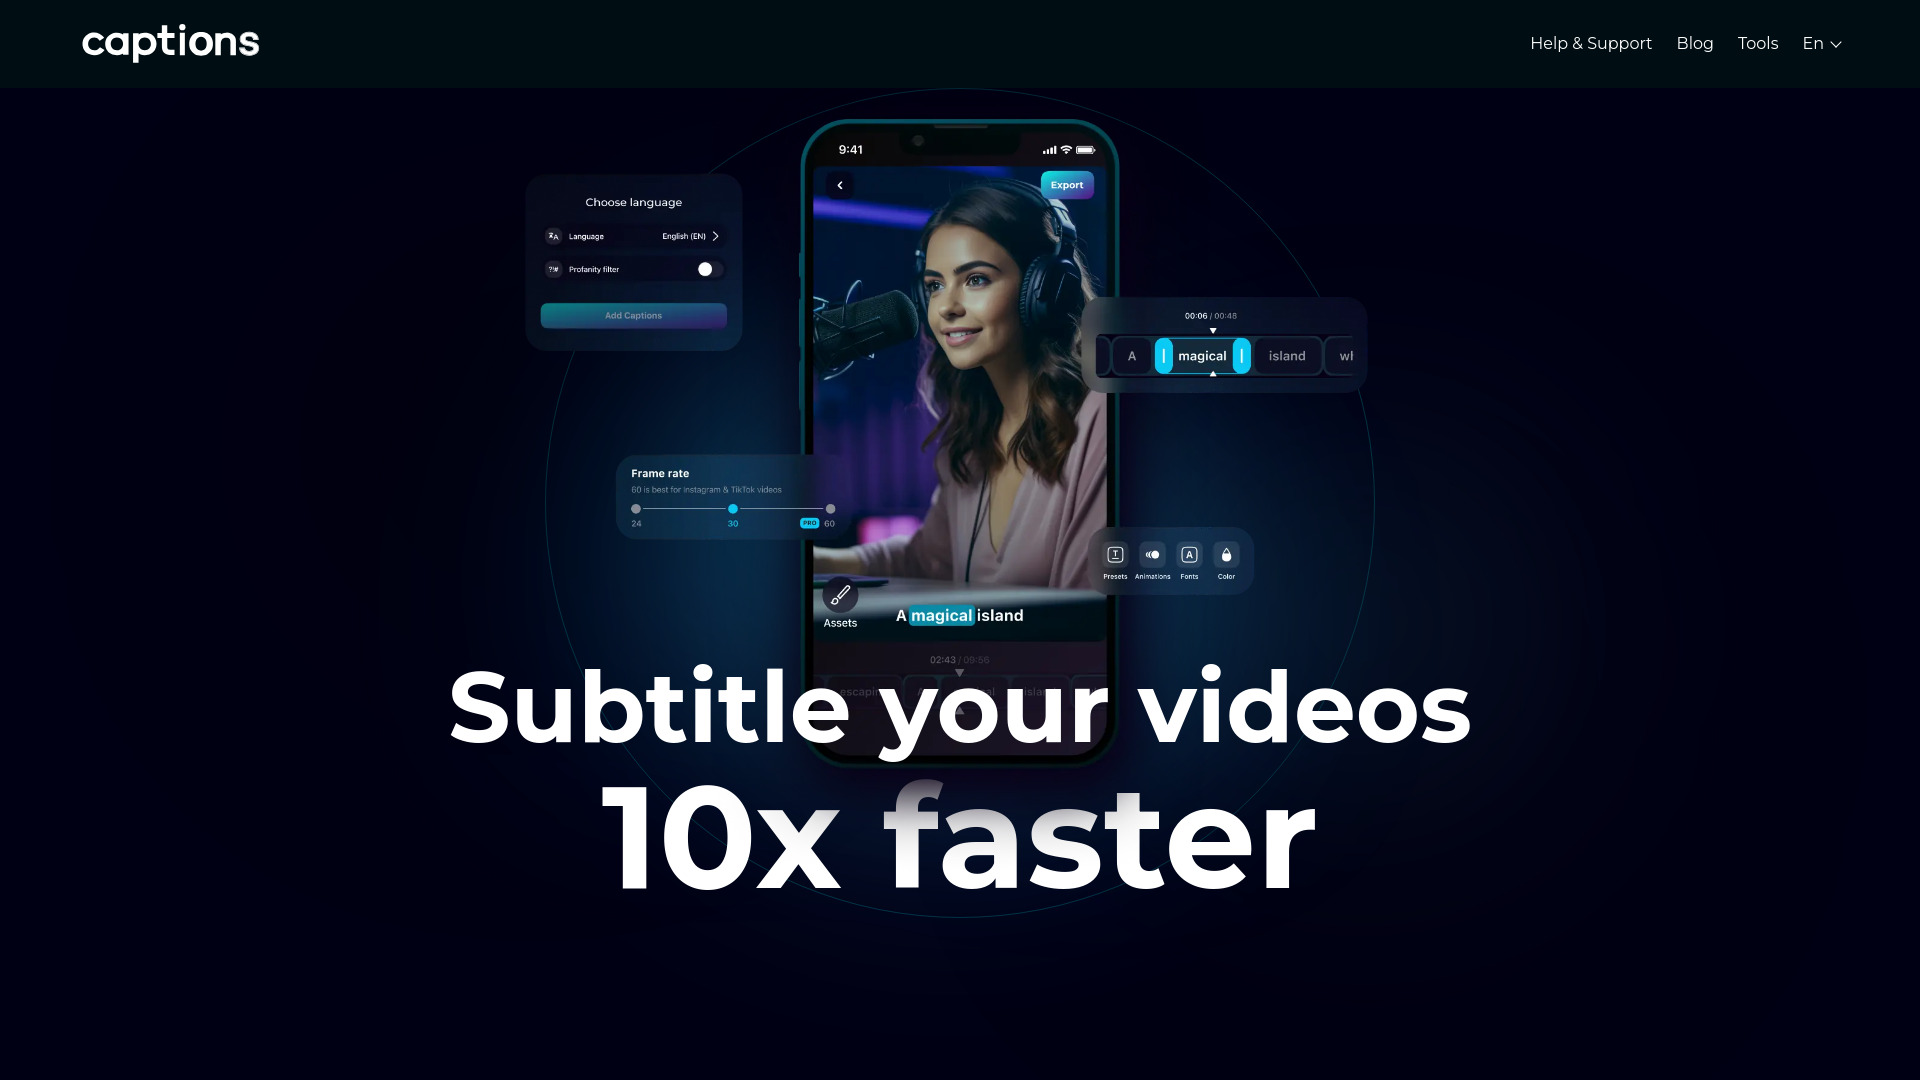The image size is (1920, 1080).
Task: Click the Fonts icon in caption editor
Action: (1189, 554)
